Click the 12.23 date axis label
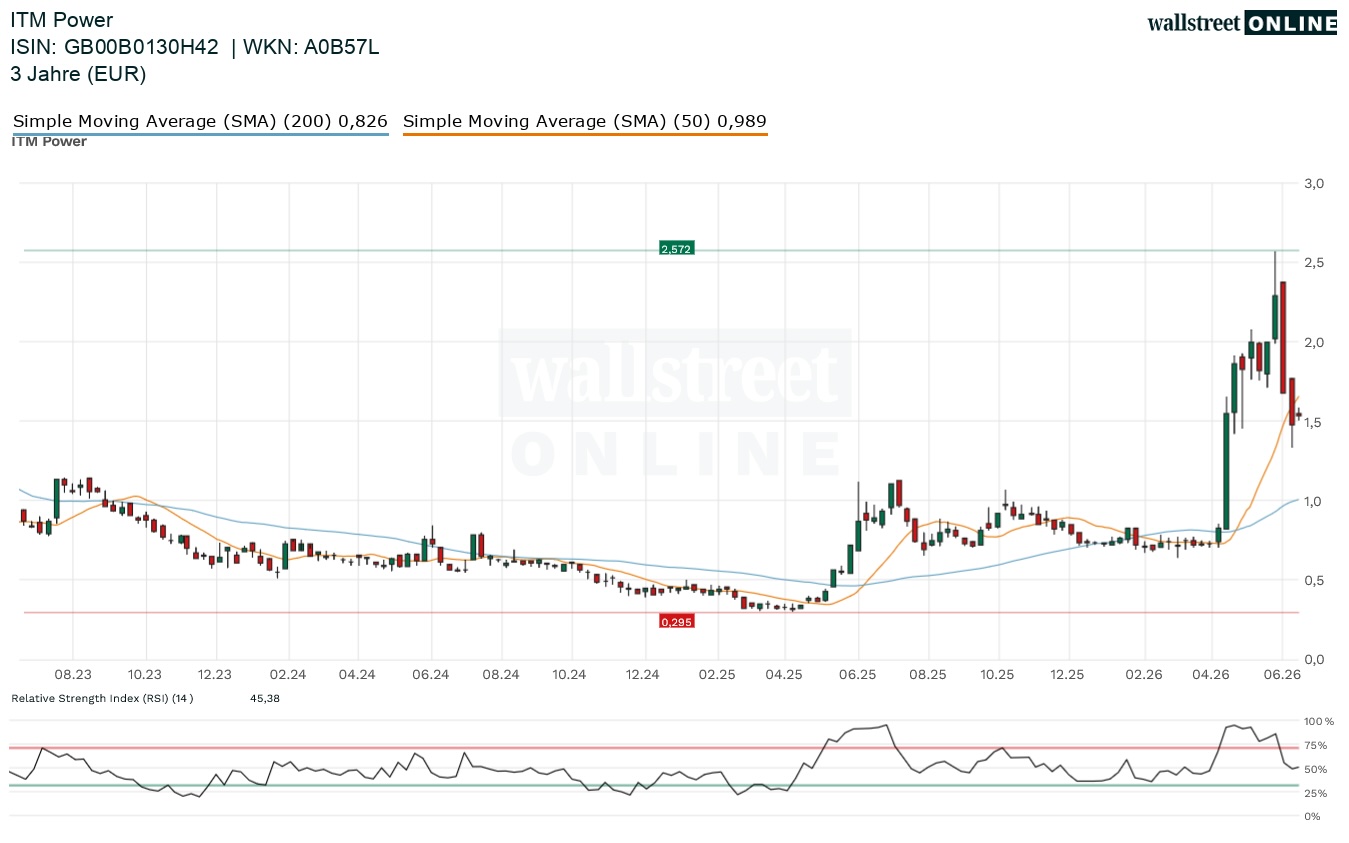This screenshot has height=843, width=1349. tap(215, 675)
